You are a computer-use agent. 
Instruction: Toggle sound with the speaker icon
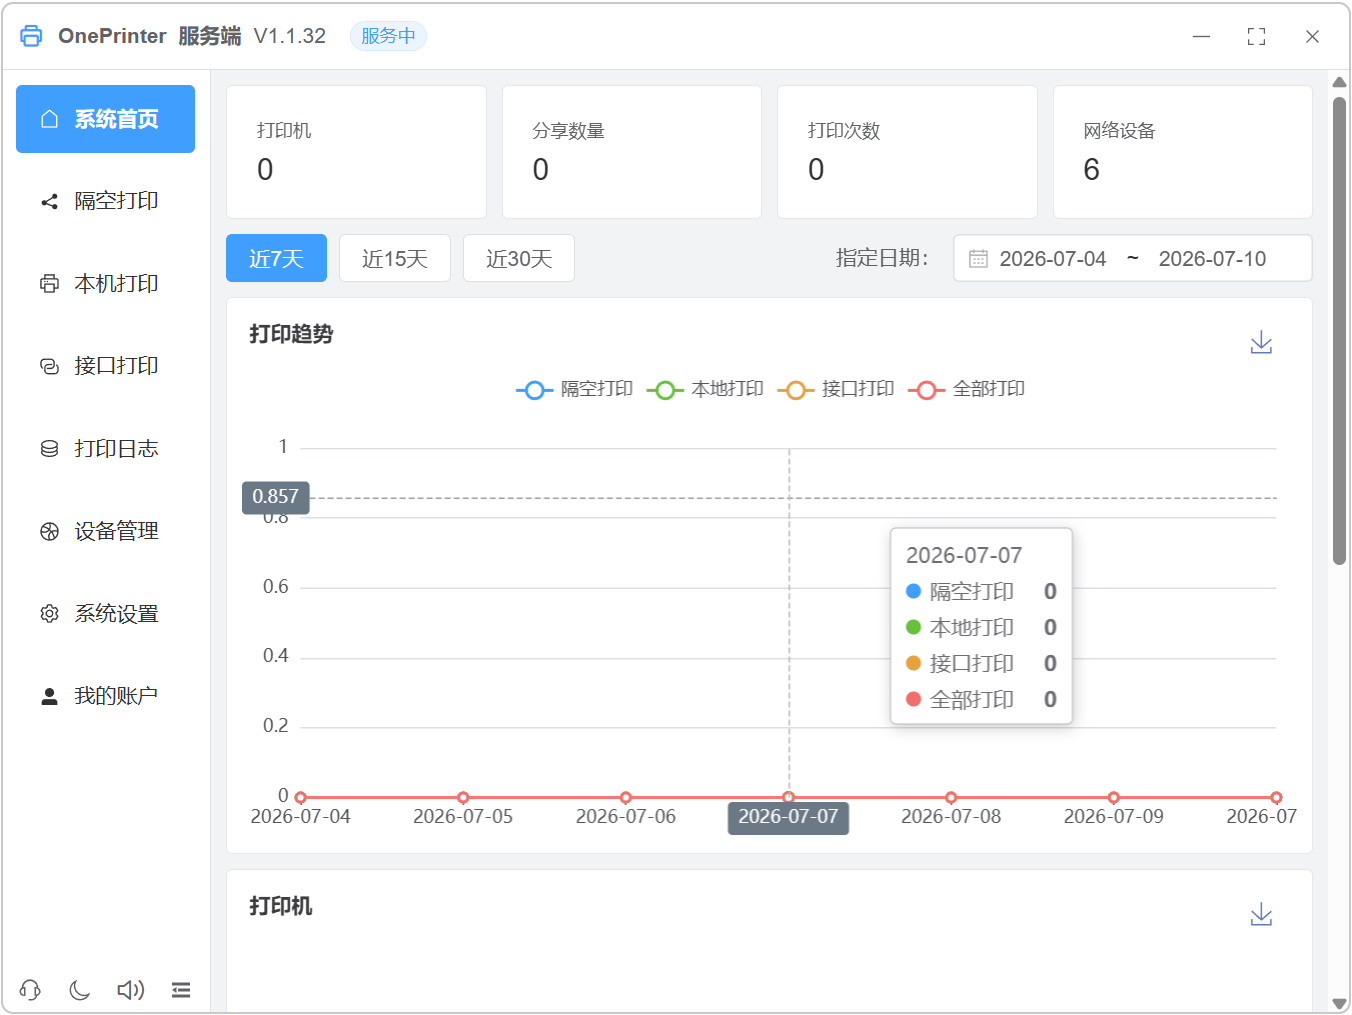131,990
